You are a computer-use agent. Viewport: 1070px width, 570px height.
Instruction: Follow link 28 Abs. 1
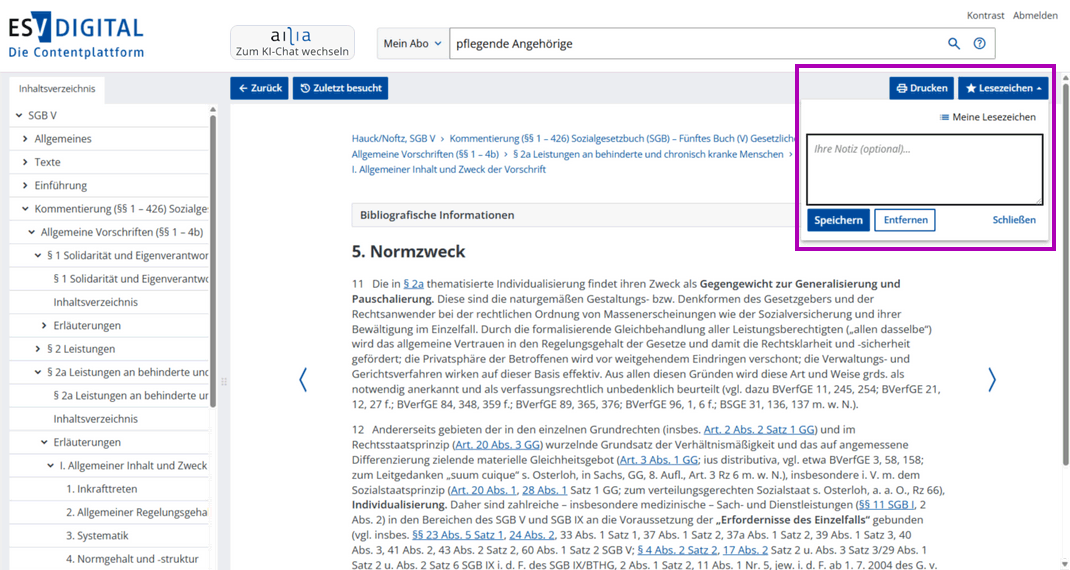(545, 490)
